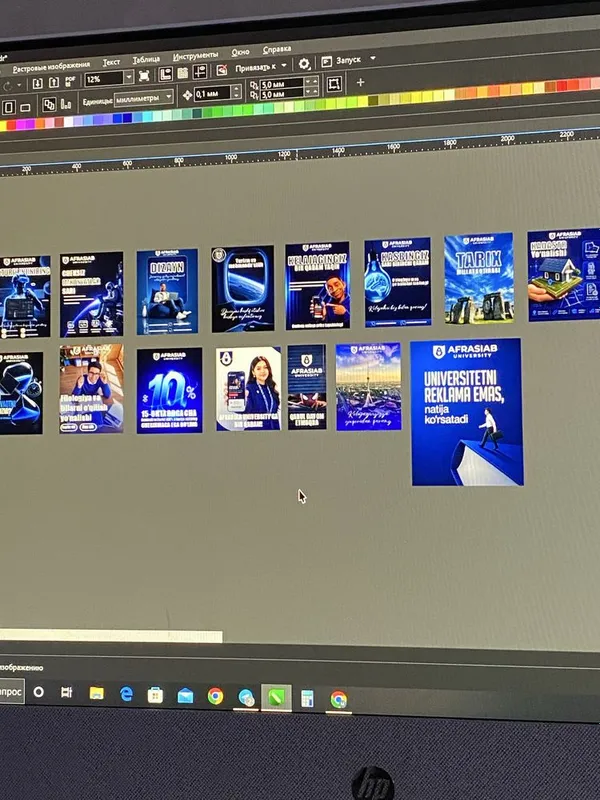
Task: Select the lightbulb brain poster
Action: (x=397, y=282)
